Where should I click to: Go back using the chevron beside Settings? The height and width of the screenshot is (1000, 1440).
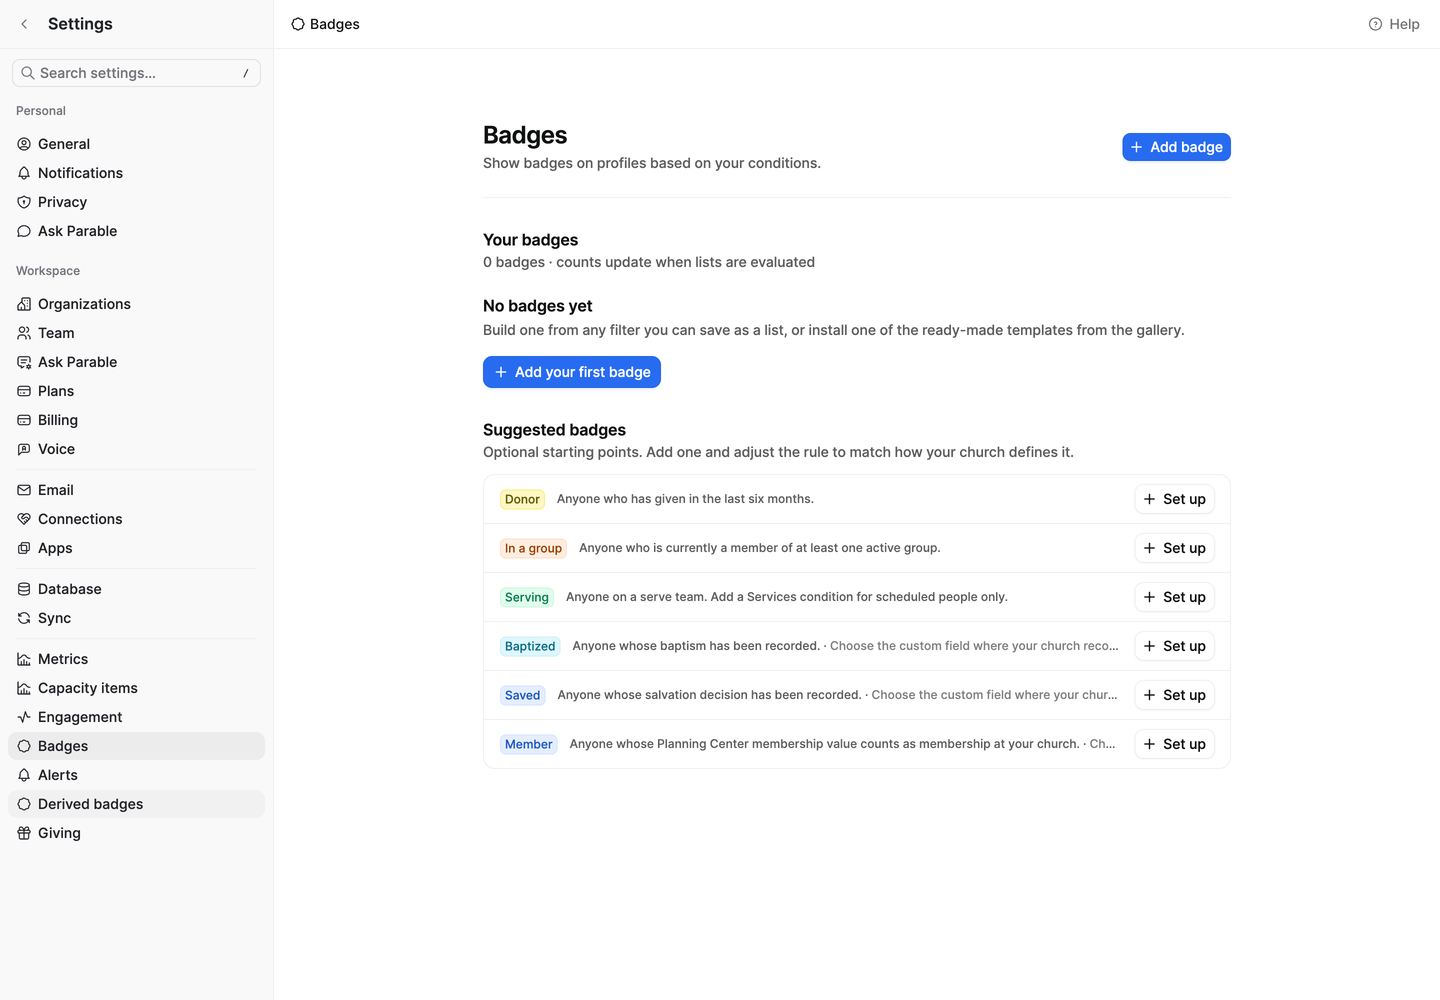click(x=24, y=24)
